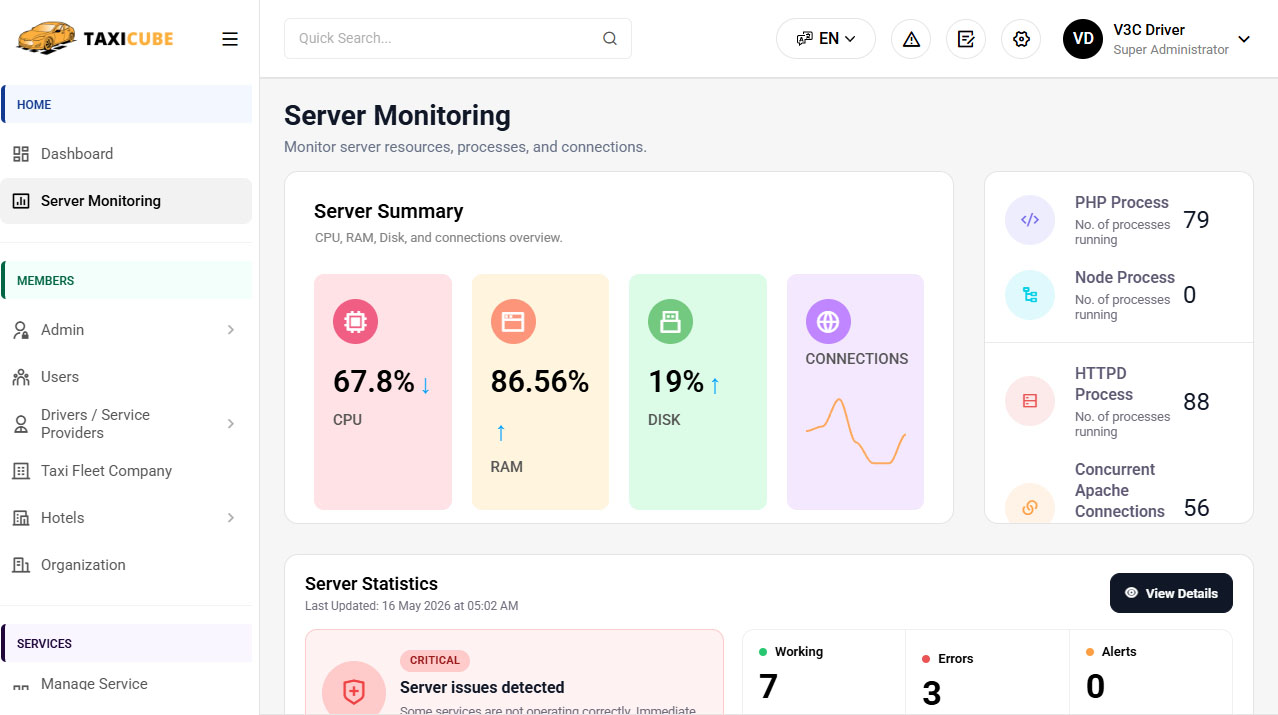Expand the Hotels submenu chevron
The height and width of the screenshot is (715, 1278).
click(x=231, y=518)
